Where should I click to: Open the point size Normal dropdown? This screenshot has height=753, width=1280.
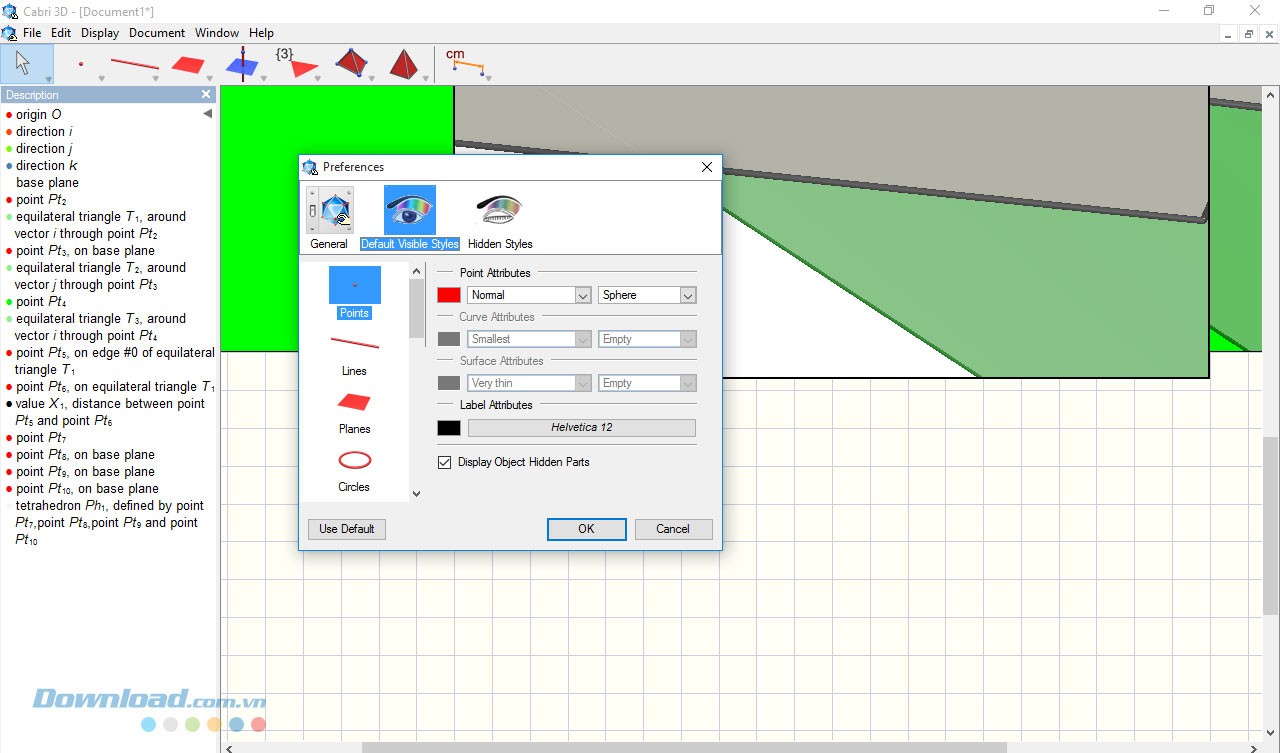tap(529, 295)
